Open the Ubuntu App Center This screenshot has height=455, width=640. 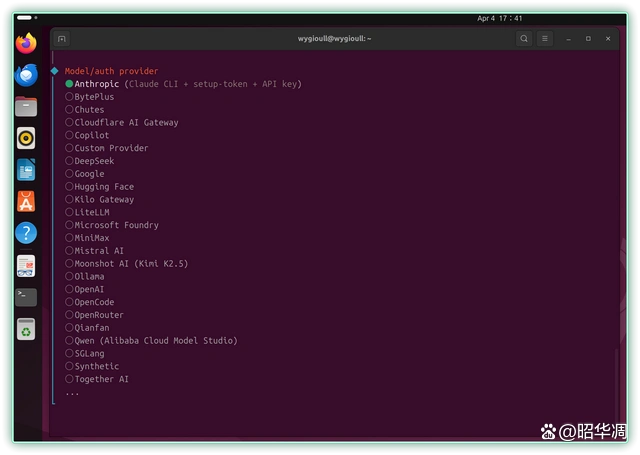pos(26,201)
